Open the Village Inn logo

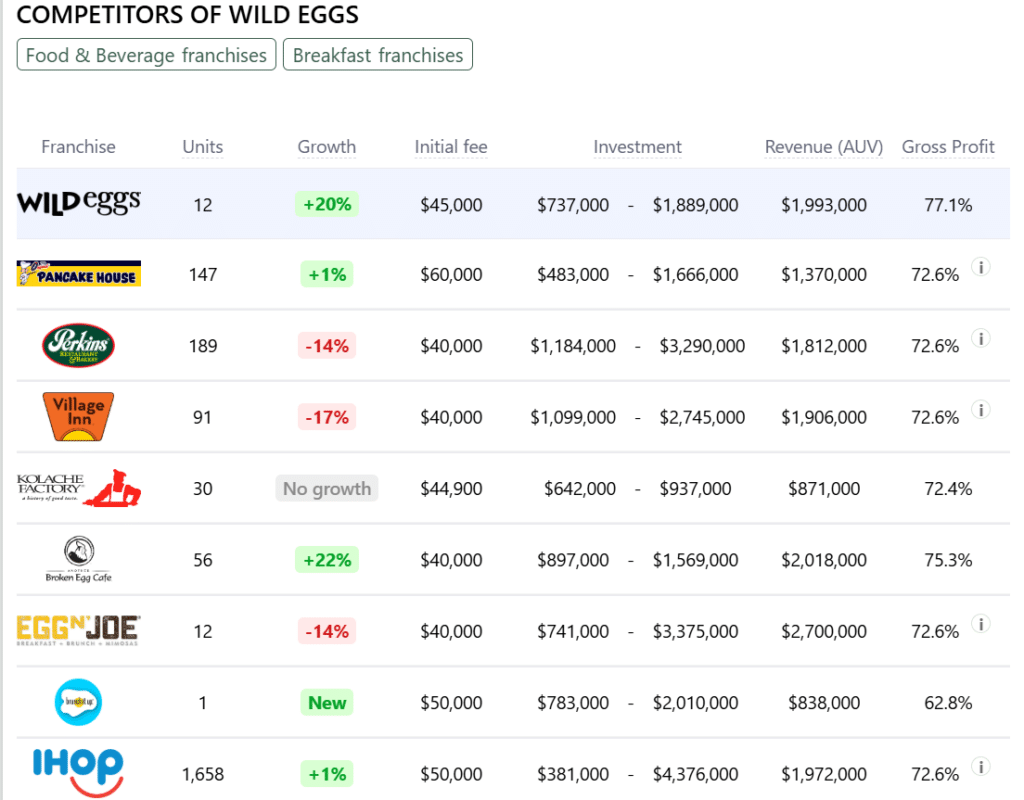(x=78, y=417)
